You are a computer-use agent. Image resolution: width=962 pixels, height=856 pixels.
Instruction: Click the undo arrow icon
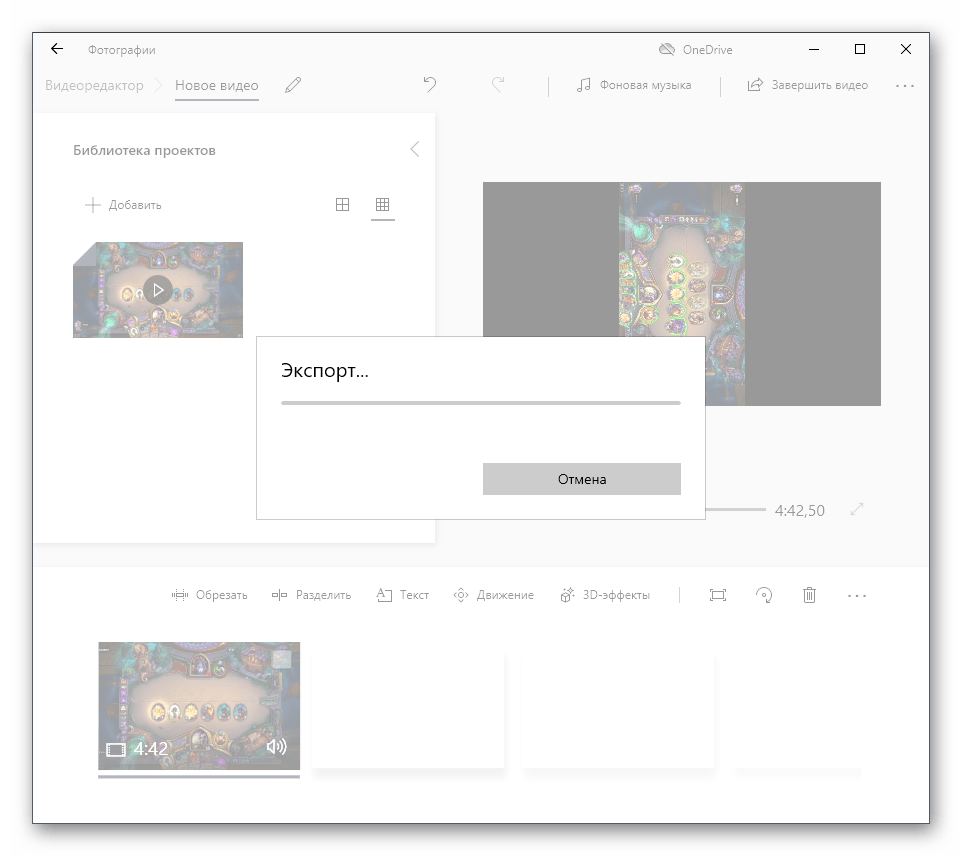[x=430, y=85]
